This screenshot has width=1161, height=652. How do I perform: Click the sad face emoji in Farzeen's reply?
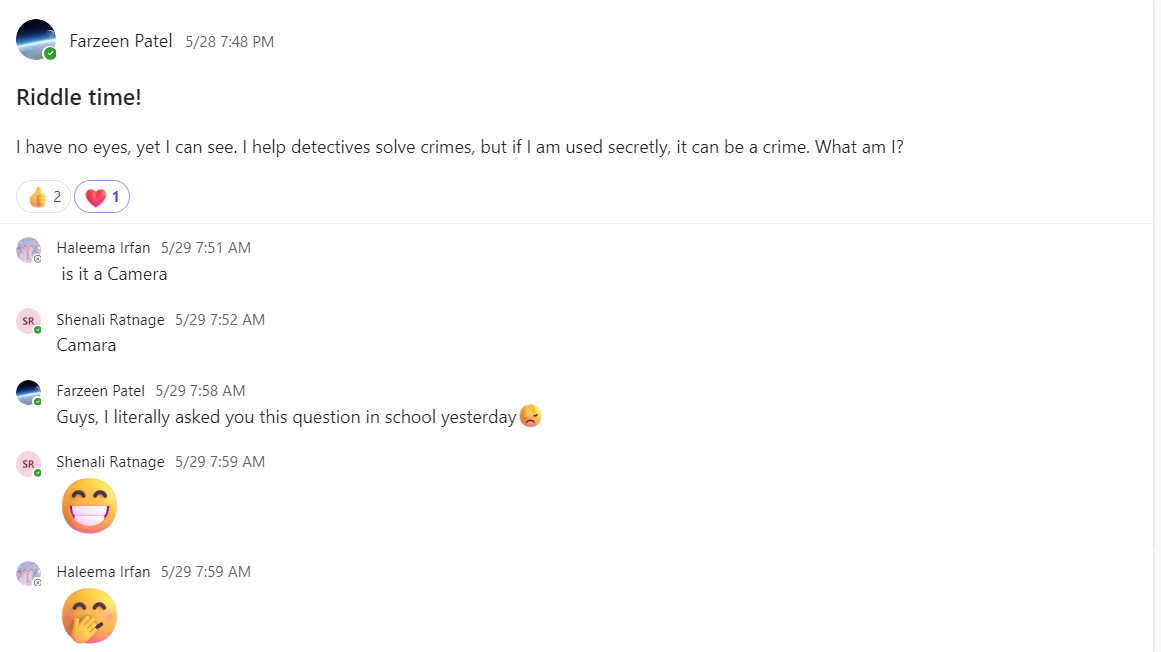[x=531, y=416]
